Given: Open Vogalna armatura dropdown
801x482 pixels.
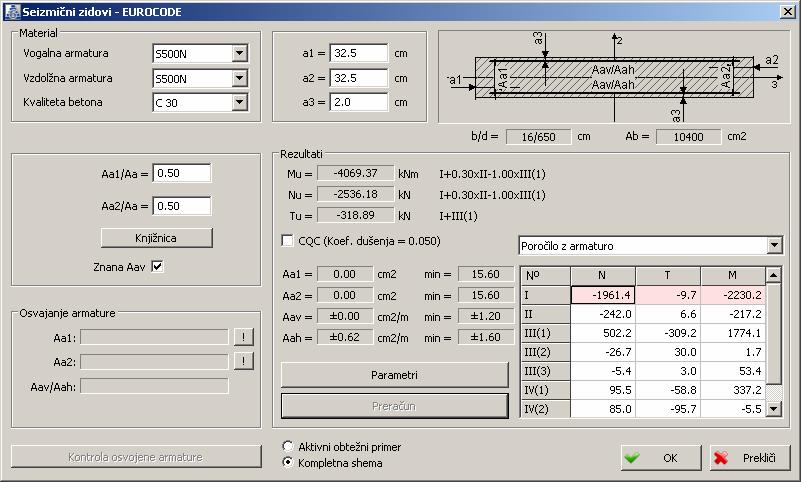Looking at the screenshot, I should click(240, 53).
